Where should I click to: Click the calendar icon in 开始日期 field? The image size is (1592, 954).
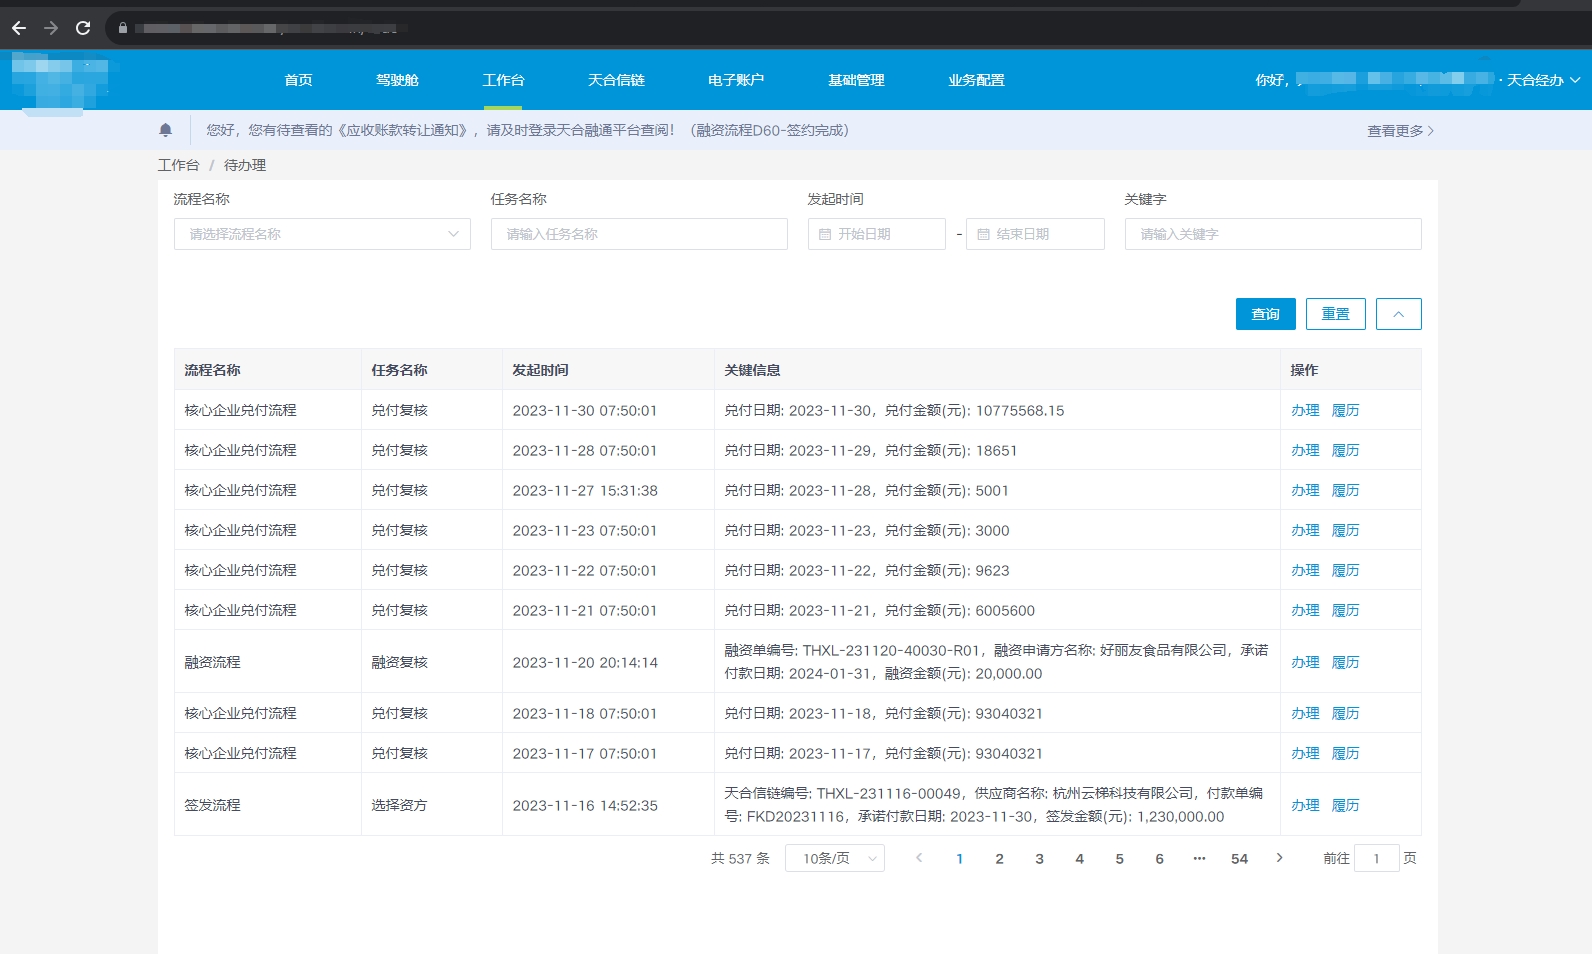click(825, 234)
